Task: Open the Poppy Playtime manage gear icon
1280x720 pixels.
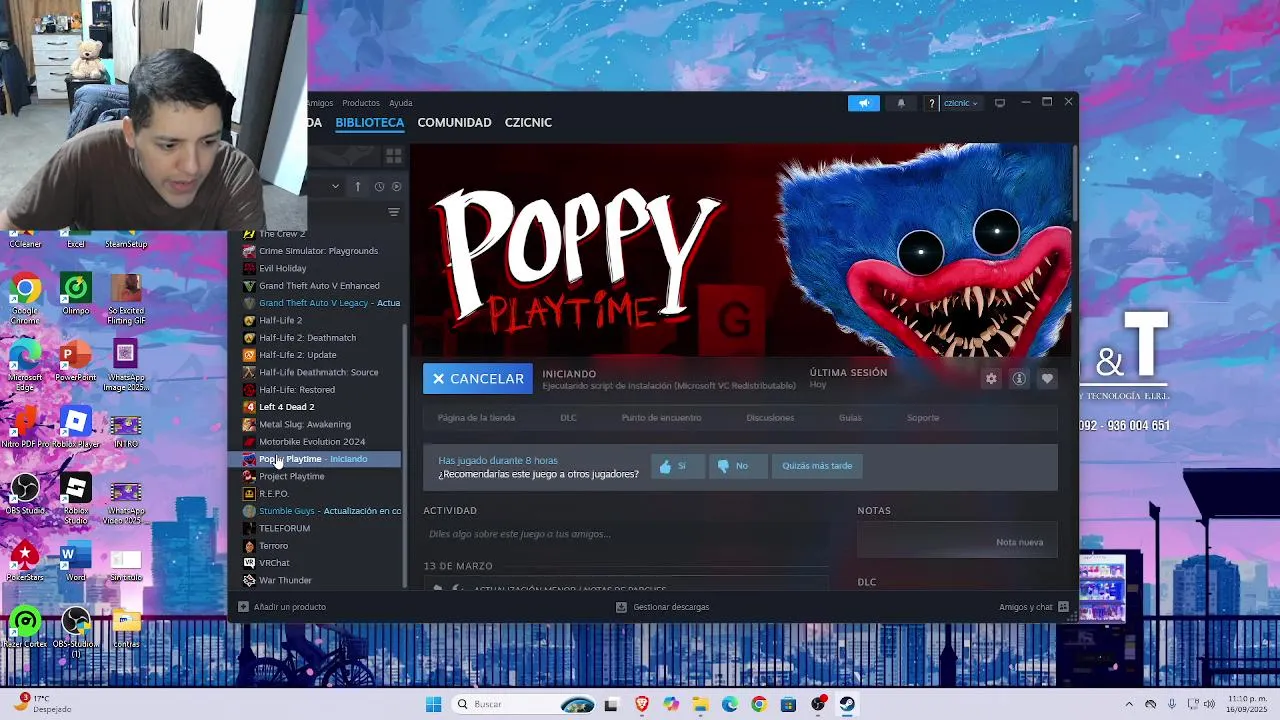Action: [991, 379]
